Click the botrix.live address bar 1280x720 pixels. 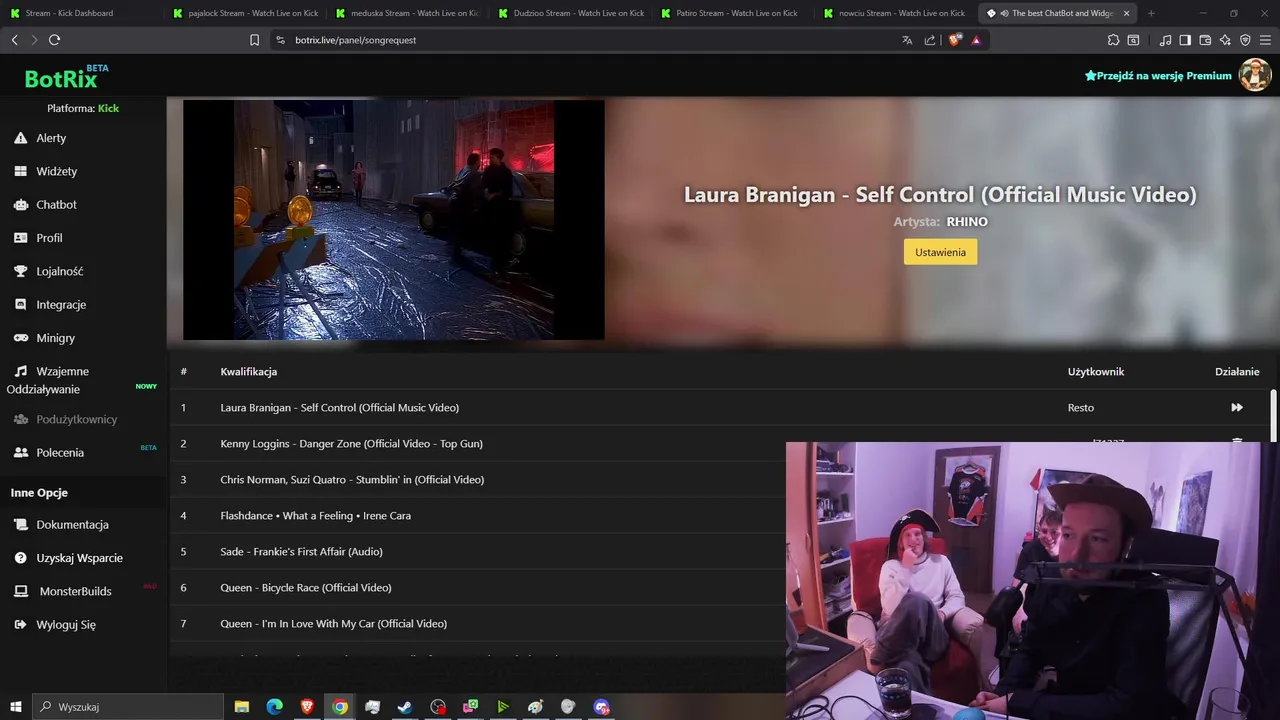pos(590,40)
